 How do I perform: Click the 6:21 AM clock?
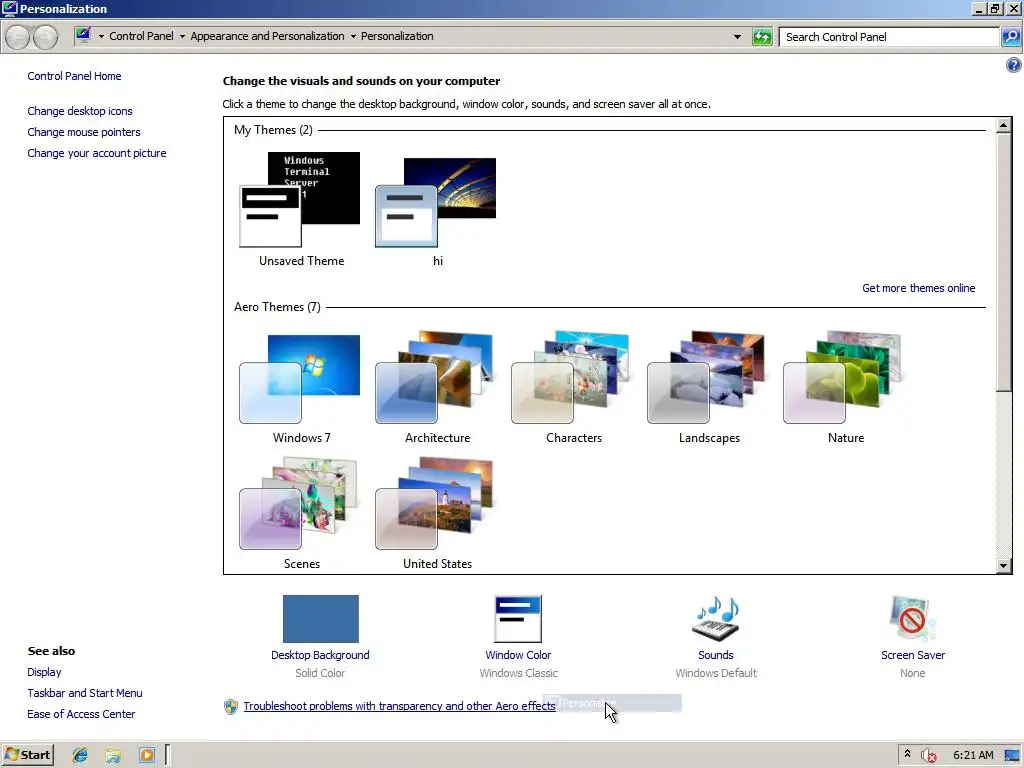tap(973, 755)
